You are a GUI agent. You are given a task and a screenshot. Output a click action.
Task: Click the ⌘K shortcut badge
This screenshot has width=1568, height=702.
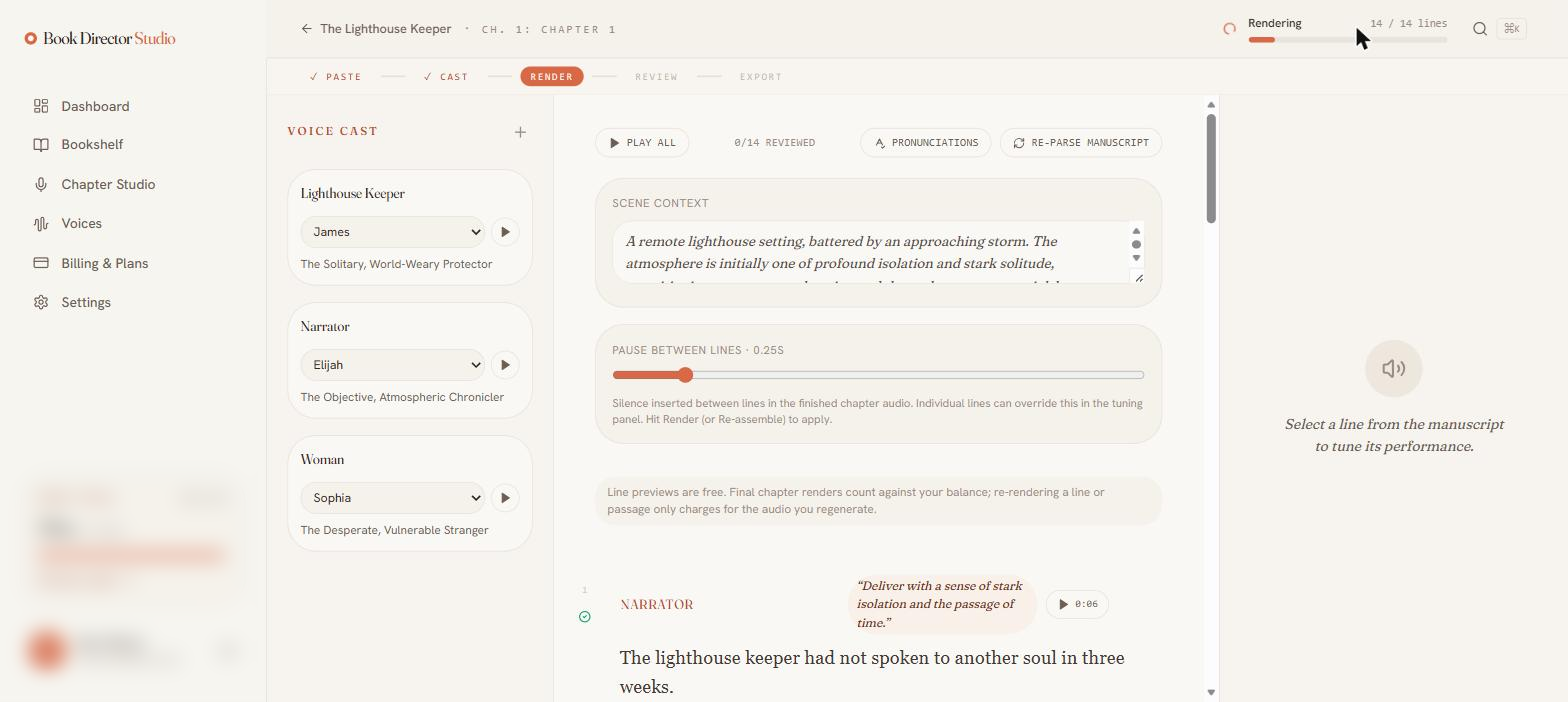[1512, 29]
